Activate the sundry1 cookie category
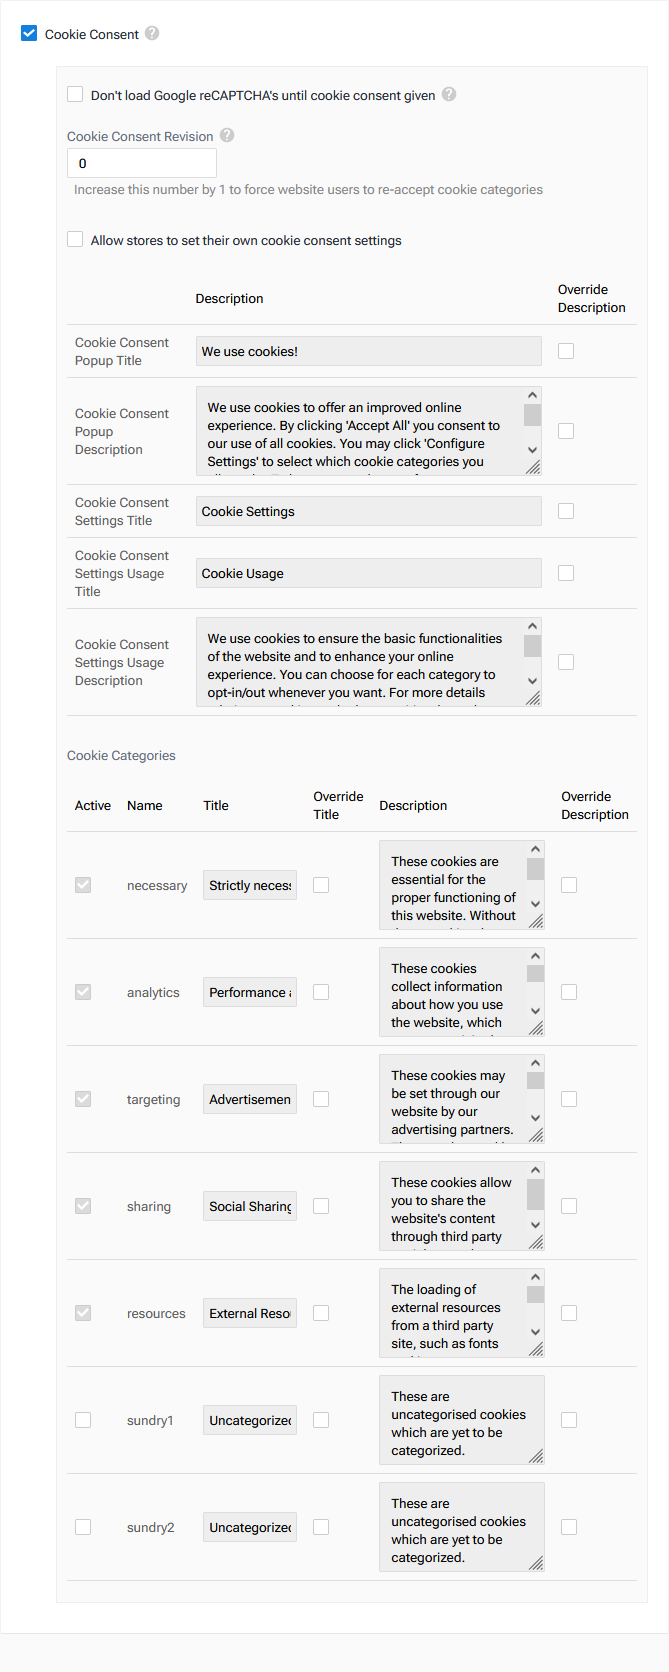669x1672 pixels. point(83,1419)
